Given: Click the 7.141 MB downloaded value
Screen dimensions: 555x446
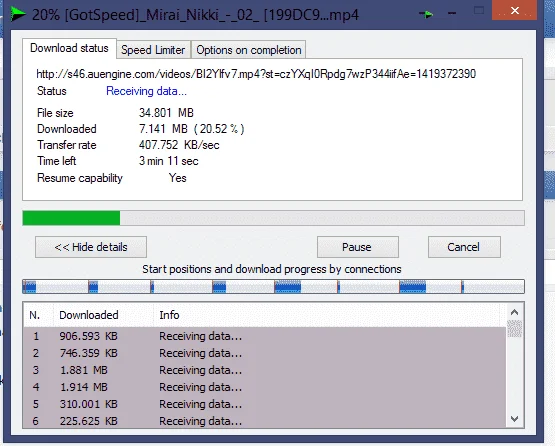Looking at the screenshot, I should (191, 129).
